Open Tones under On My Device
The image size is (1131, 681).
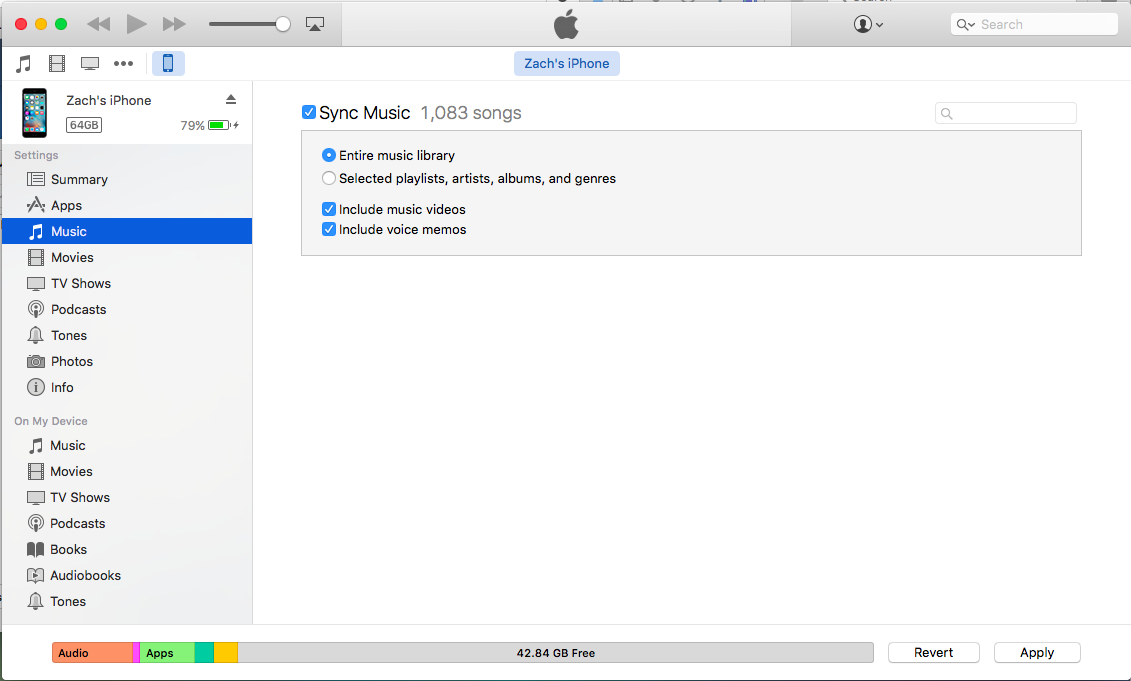pos(127,601)
